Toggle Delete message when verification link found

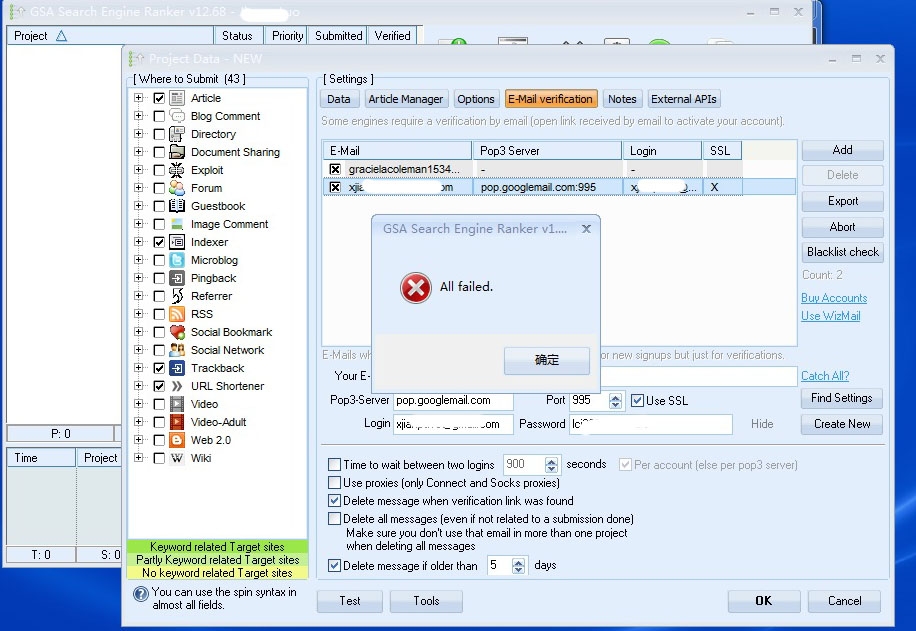point(335,501)
